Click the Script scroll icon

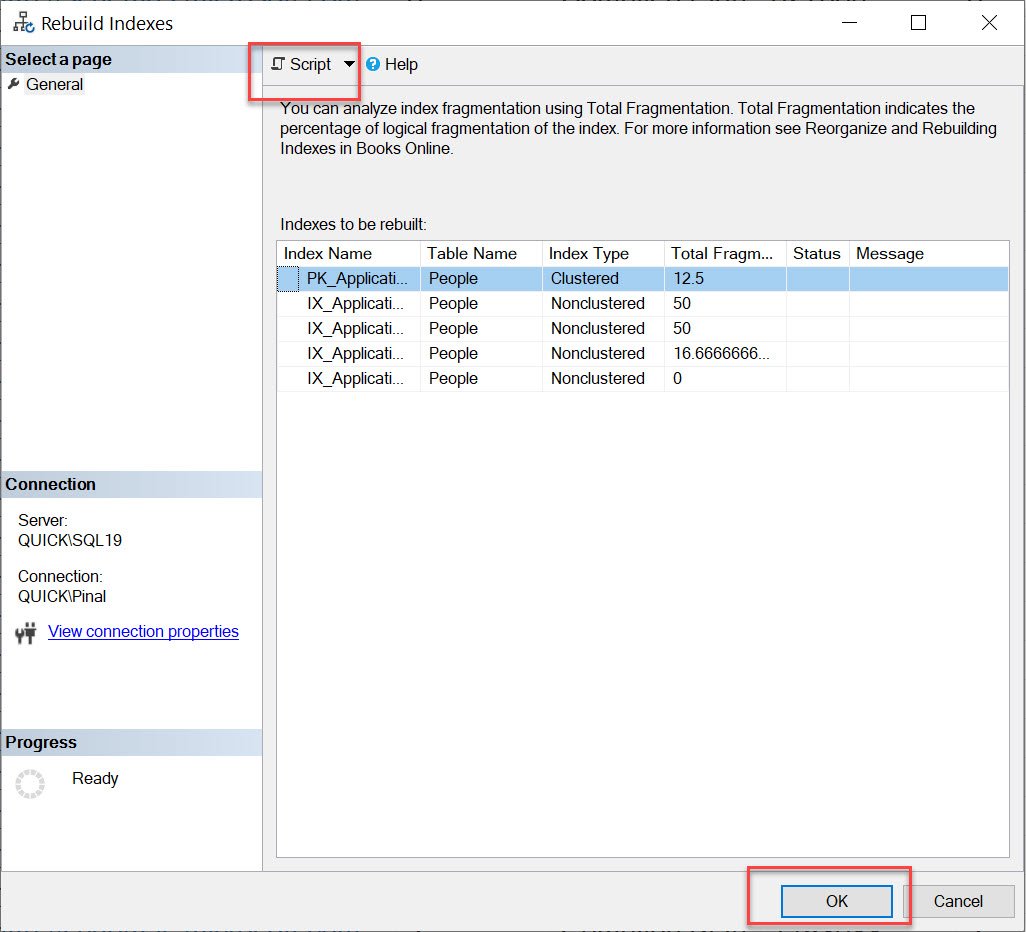[x=278, y=63]
